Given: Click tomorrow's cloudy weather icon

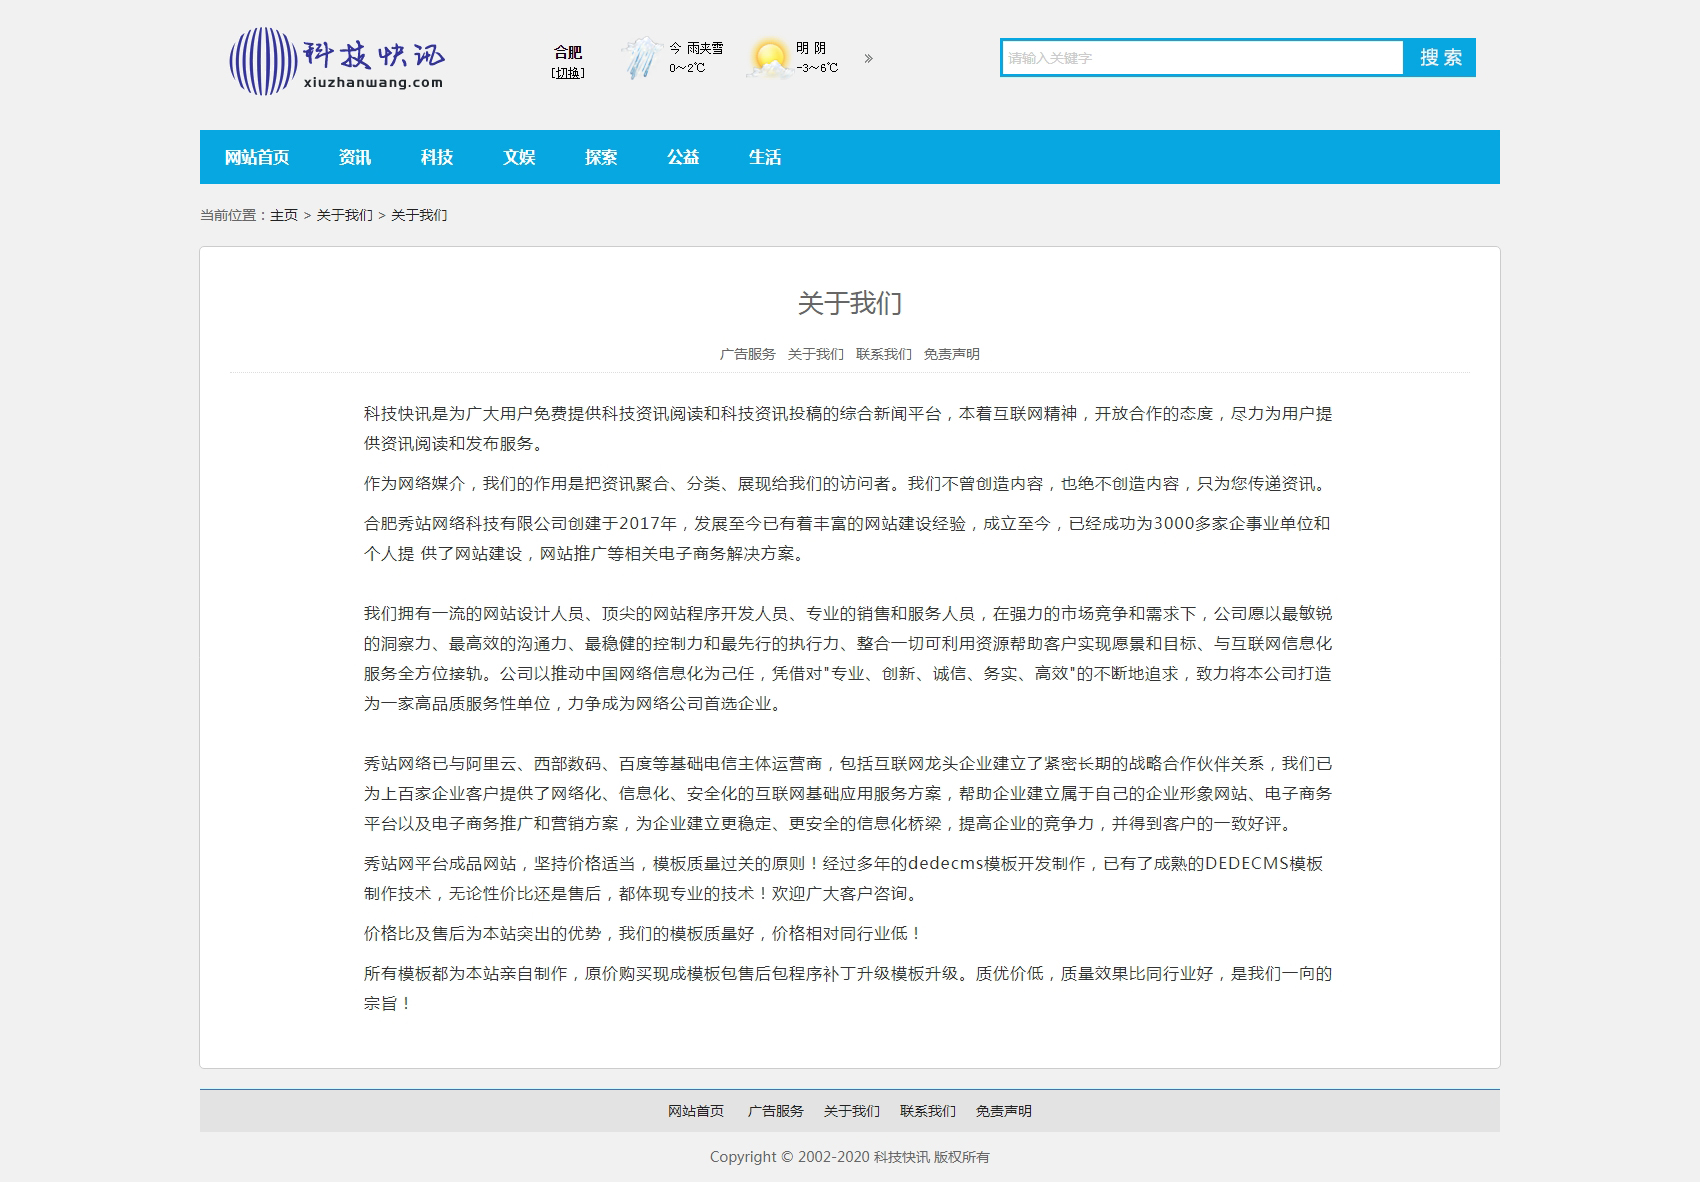Looking at the screenshot, I should [769, 58].
